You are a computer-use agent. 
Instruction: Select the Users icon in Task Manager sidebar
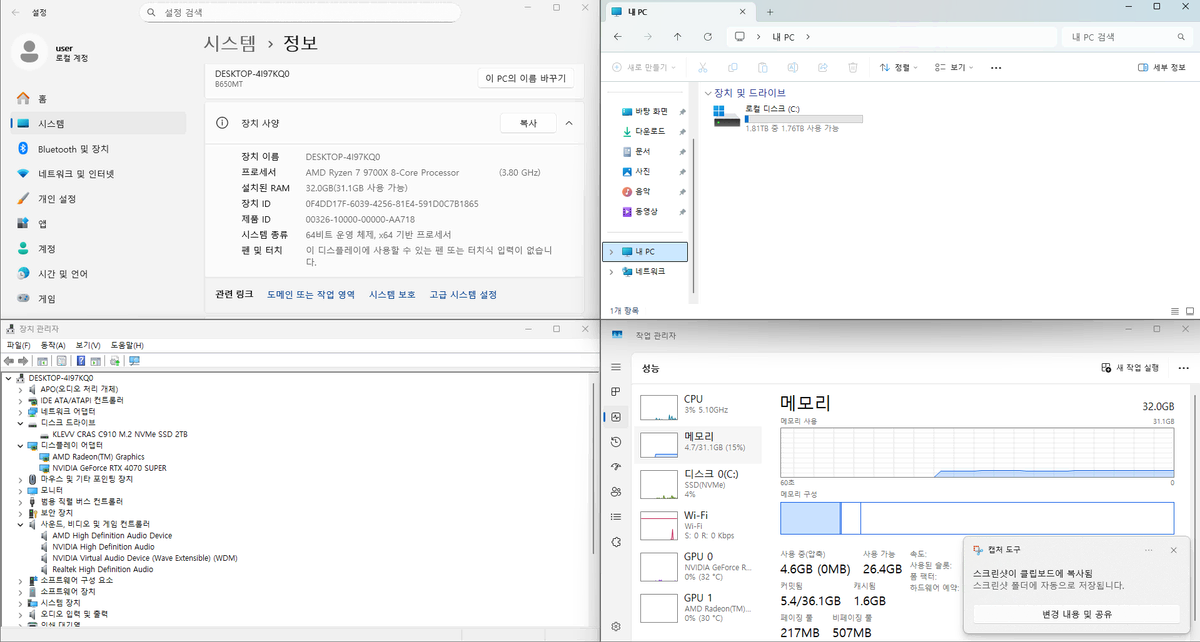point(615,491)
